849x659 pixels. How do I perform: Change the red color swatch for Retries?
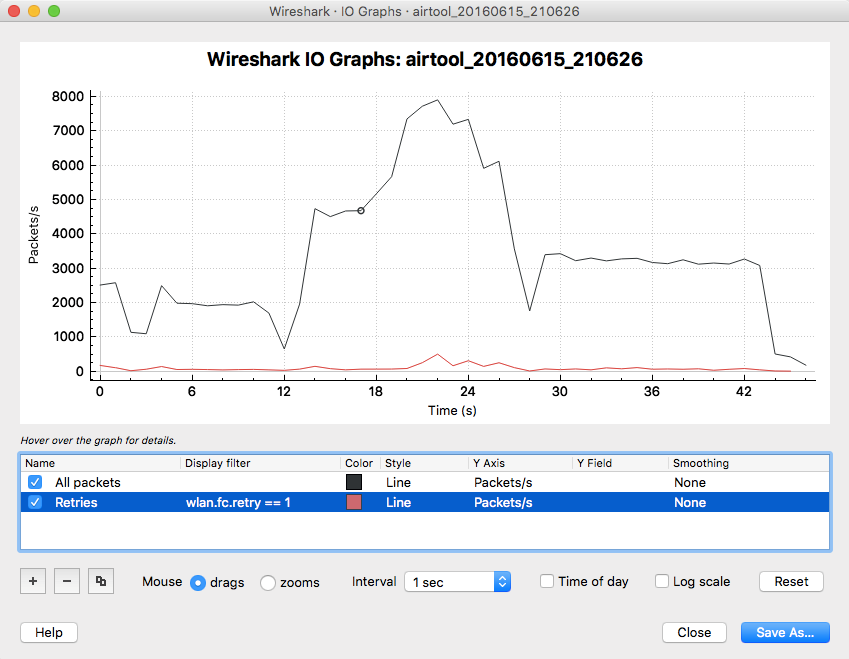[355, 502]
